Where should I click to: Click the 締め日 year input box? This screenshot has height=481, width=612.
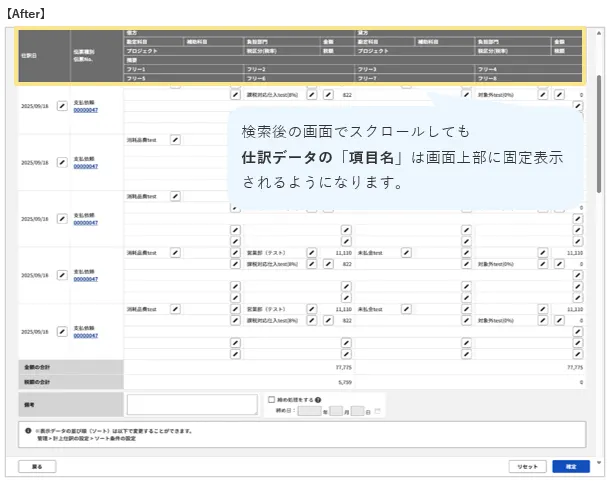point(309,411)
